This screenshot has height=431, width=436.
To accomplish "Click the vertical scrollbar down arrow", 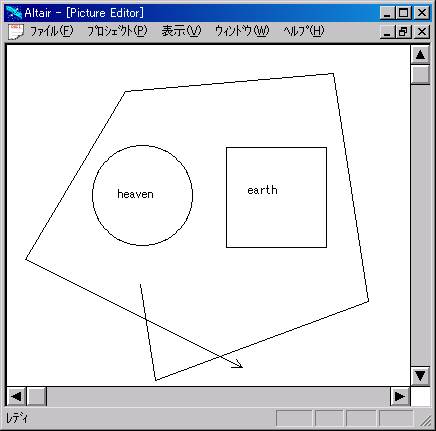I will click(x=420, y=376).
